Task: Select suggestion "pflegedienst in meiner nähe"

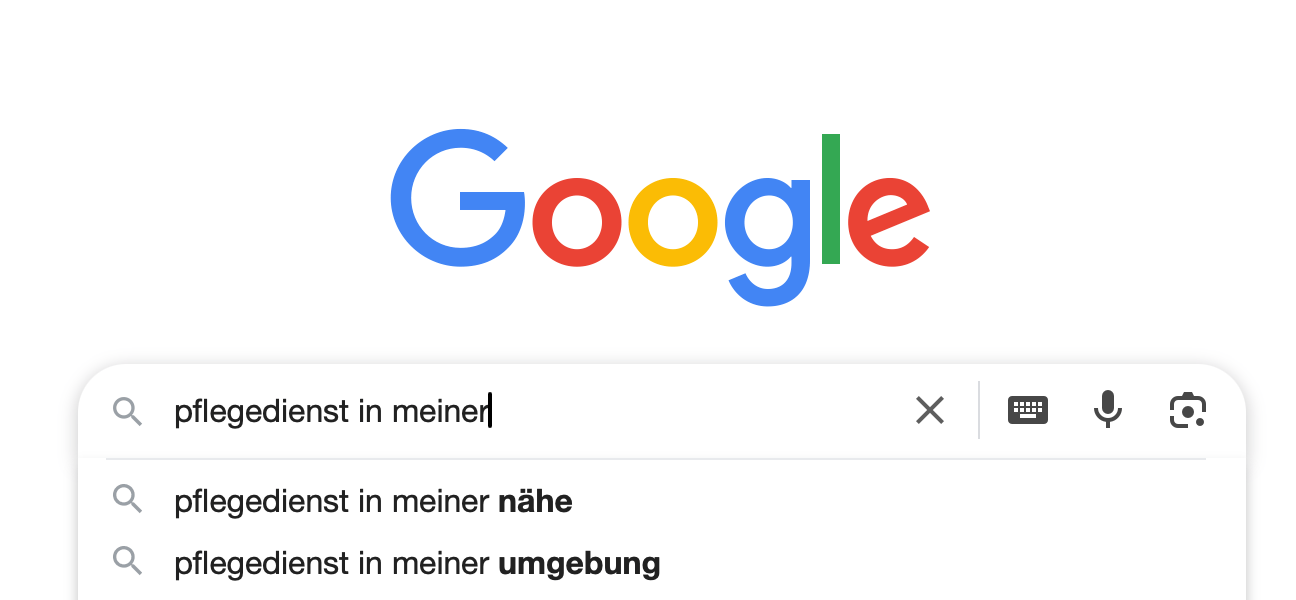Action: (372, 500)
